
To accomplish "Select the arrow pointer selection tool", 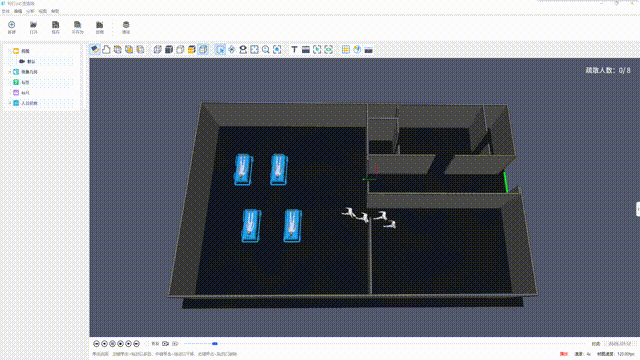I will click(x=220, y=49).
